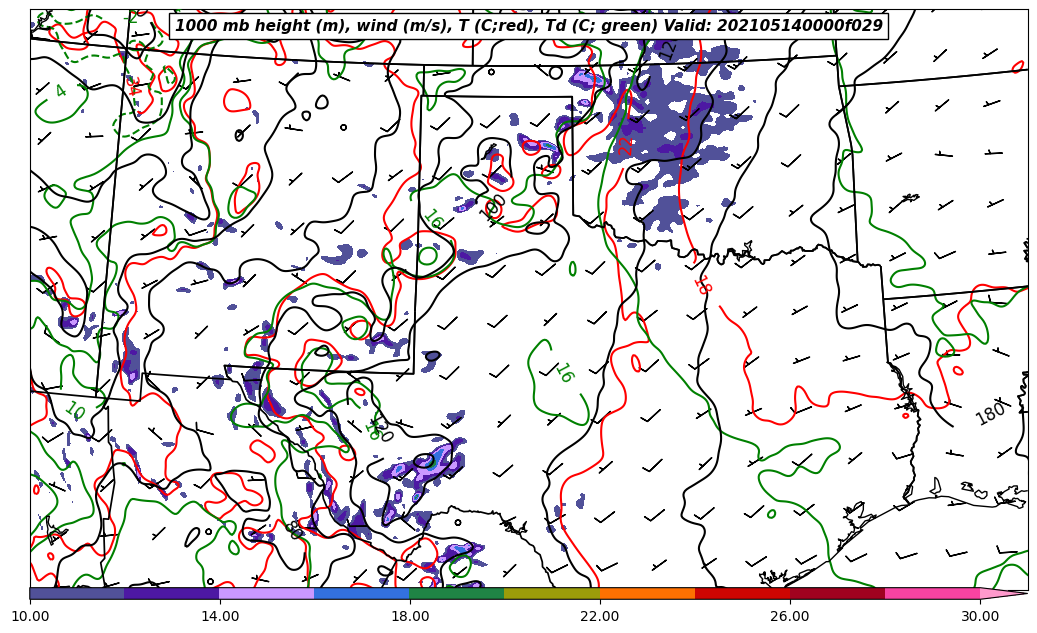The height and width of the screenshot is (633, 1037).
Task: Click the 18.00 colorbar tick label
Action: pyautogui.click(x=410, y=616)
